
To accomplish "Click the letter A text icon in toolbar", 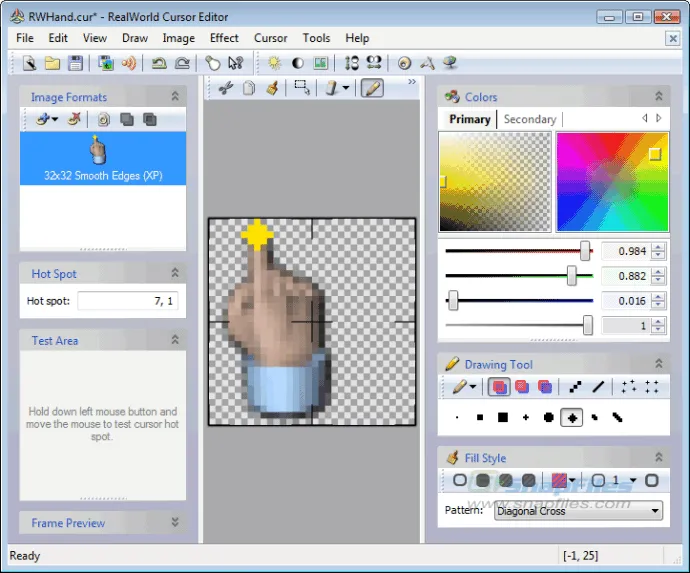I will click(427, 63).
